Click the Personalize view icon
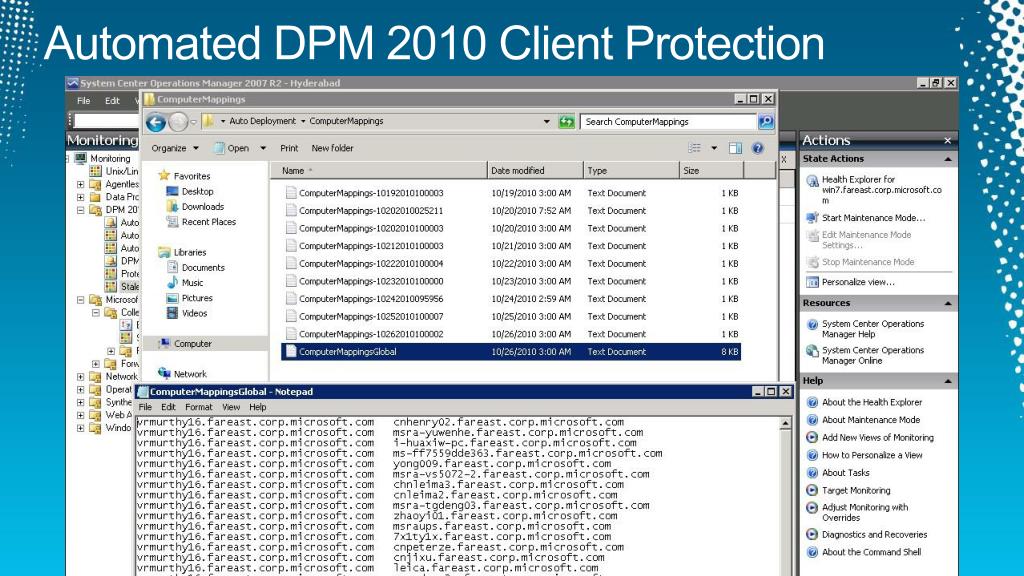The height and width of the screenshot is (576, 1024). (812, 282)
